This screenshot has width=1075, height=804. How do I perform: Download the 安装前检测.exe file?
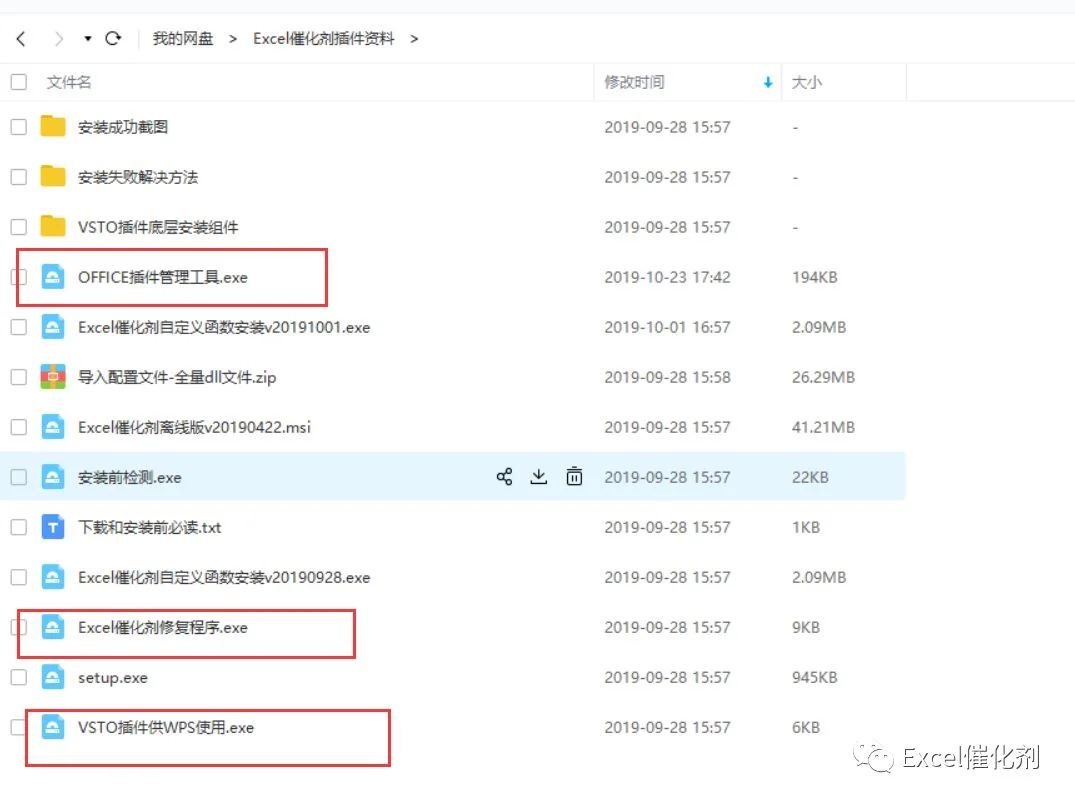pyautogui.click(x=539, y=476)
